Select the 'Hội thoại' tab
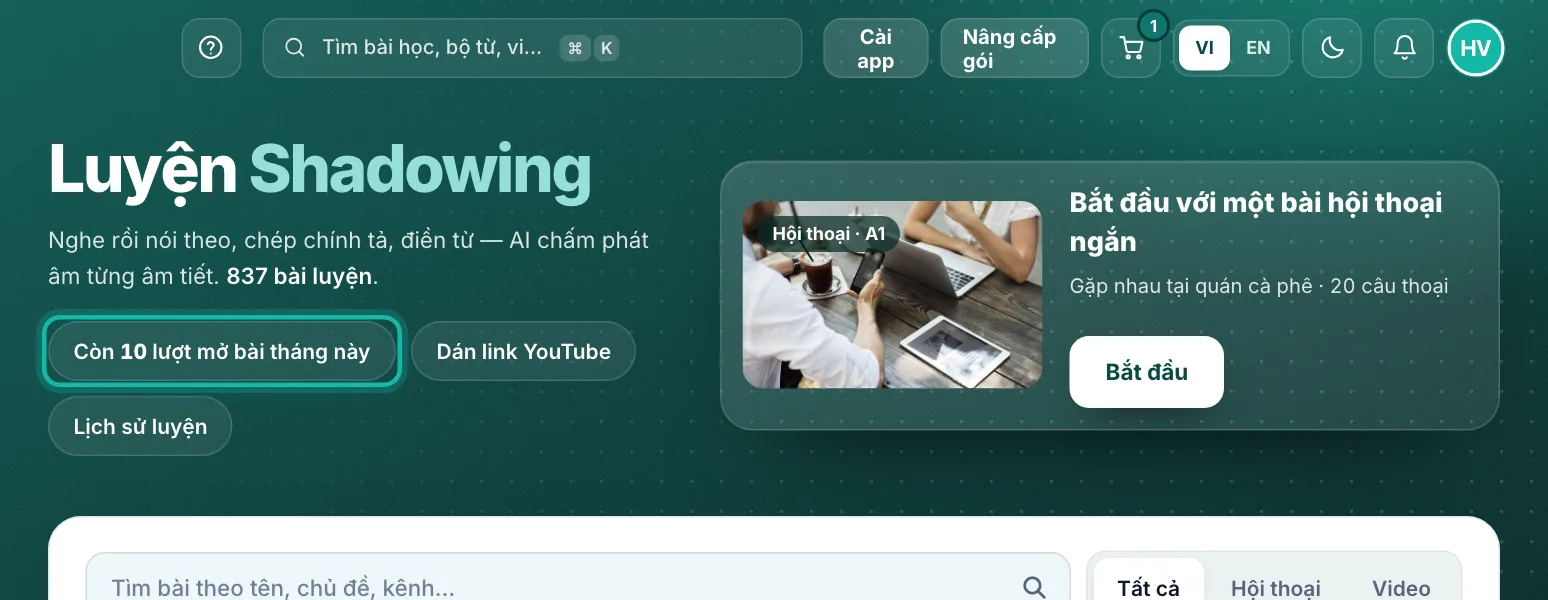Image resolution: width=1548 pixels, height=600 pixels. coord(1276,588)
